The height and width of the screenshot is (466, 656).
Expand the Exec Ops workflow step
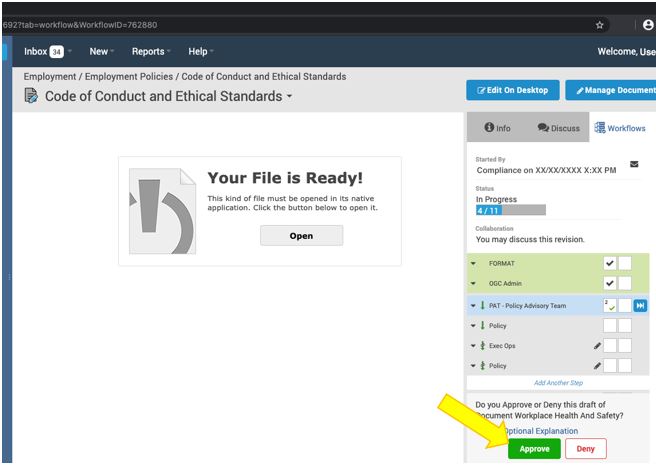tap(473, 346)
